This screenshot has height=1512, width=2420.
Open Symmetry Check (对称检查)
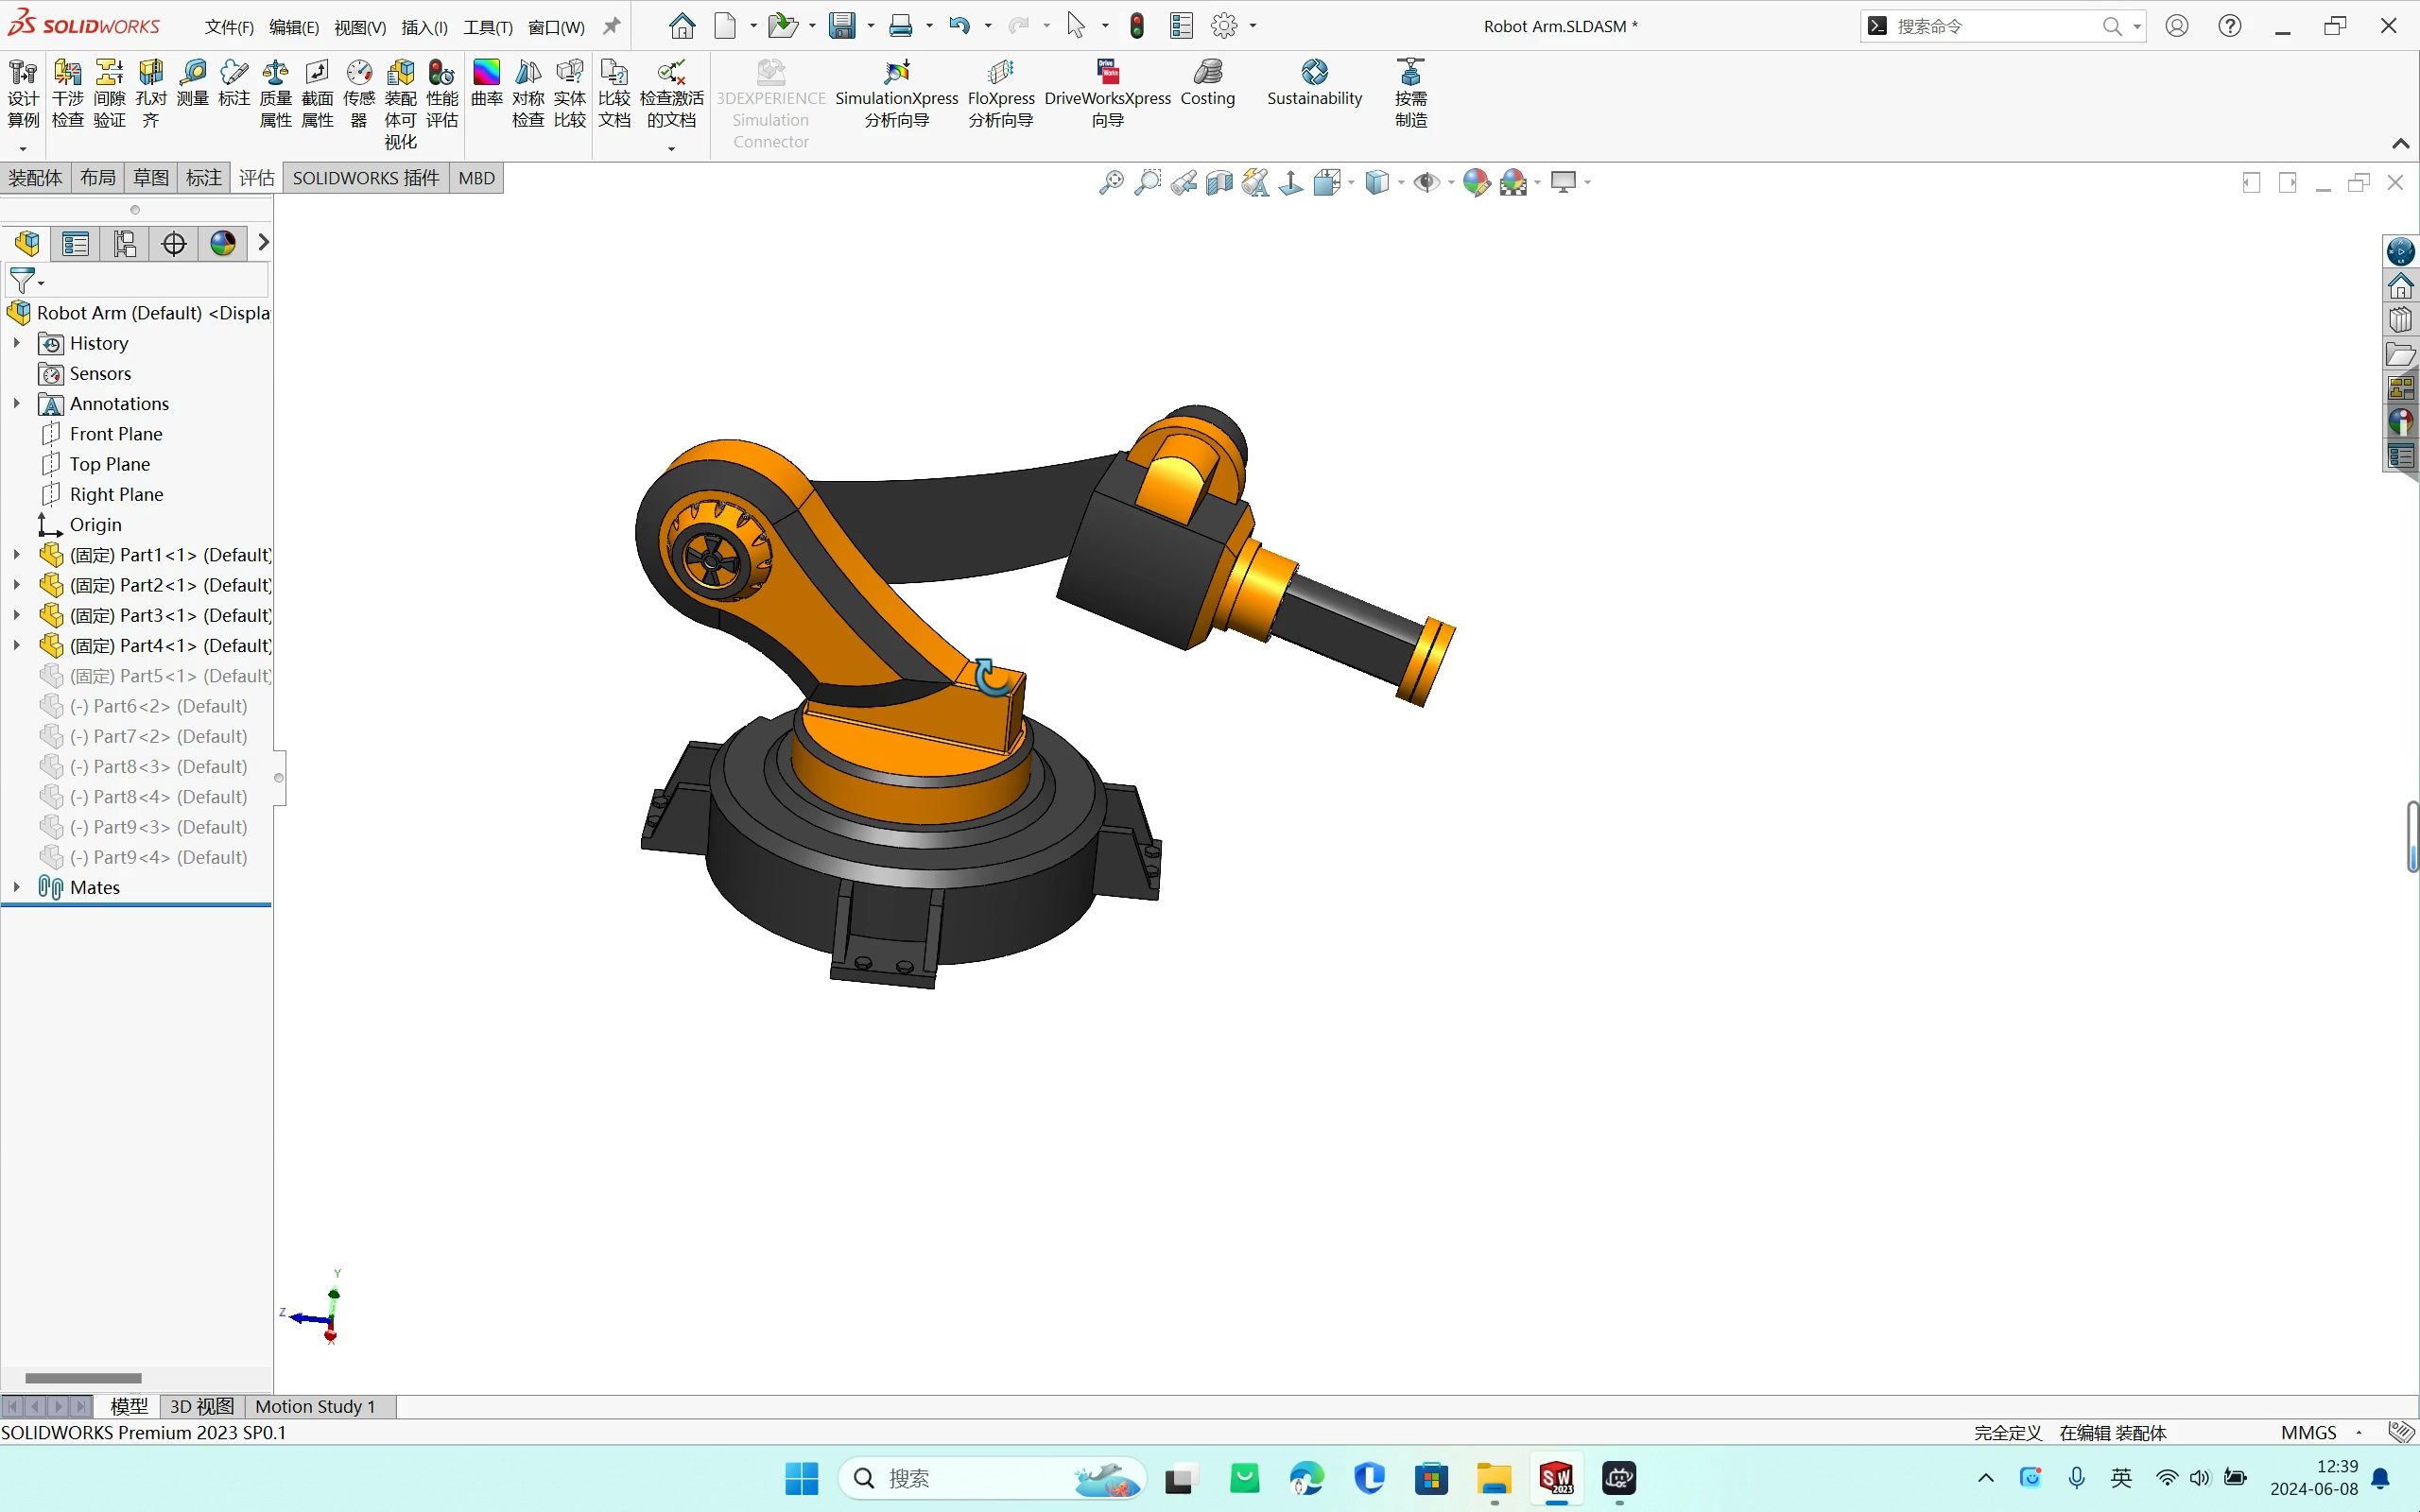click(528, 93)
